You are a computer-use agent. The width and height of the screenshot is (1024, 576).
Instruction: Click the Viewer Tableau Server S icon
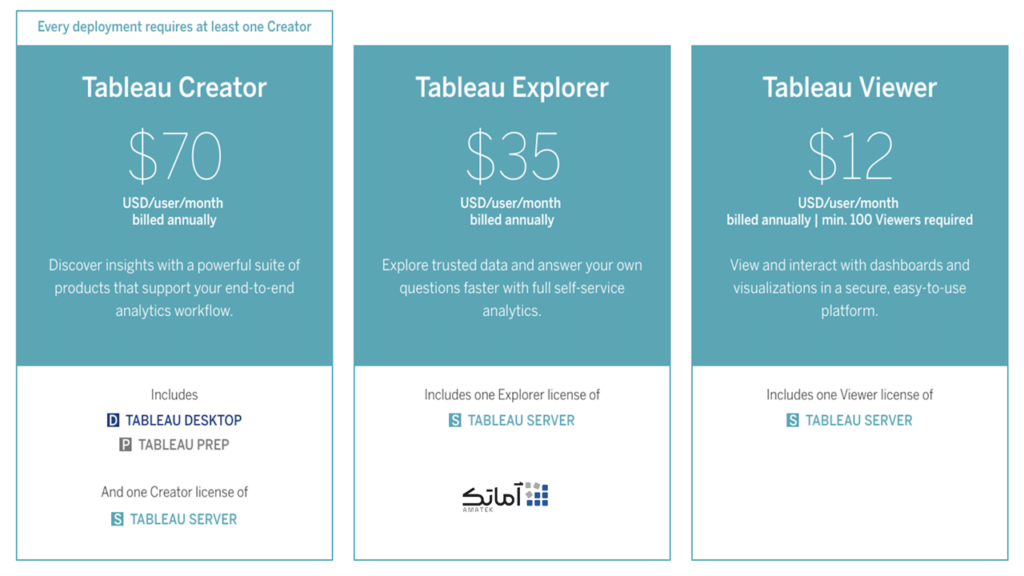point(792,421)
